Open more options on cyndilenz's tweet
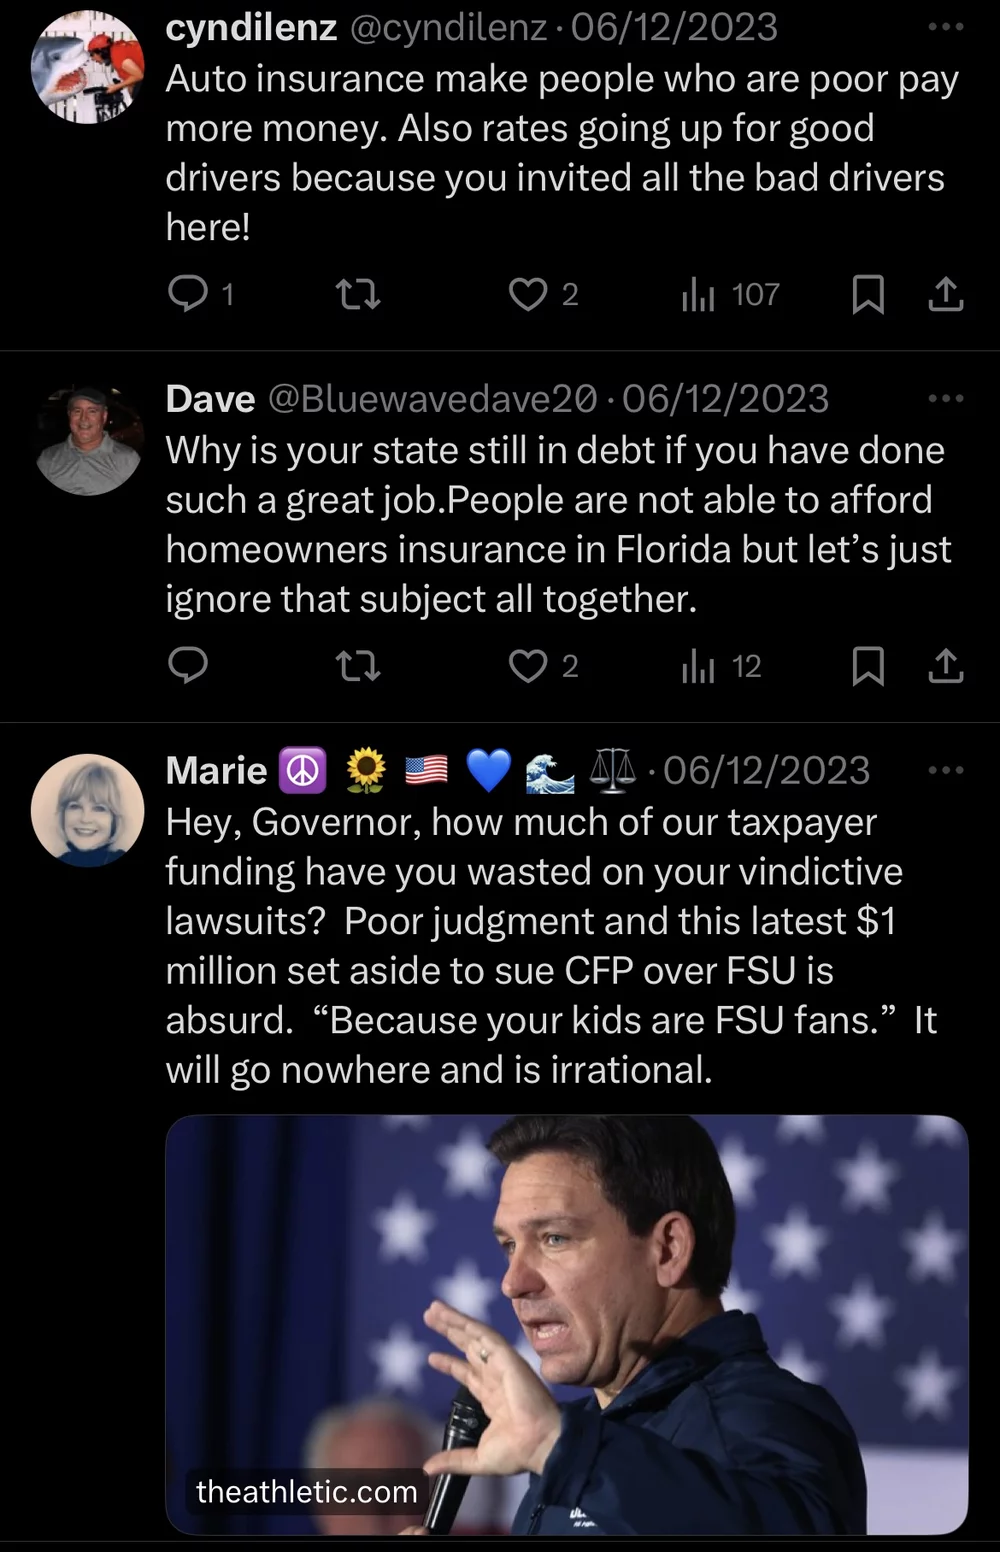This screenshot has width=1000, height=1552. pyautogui.click(x=945, y=27)
